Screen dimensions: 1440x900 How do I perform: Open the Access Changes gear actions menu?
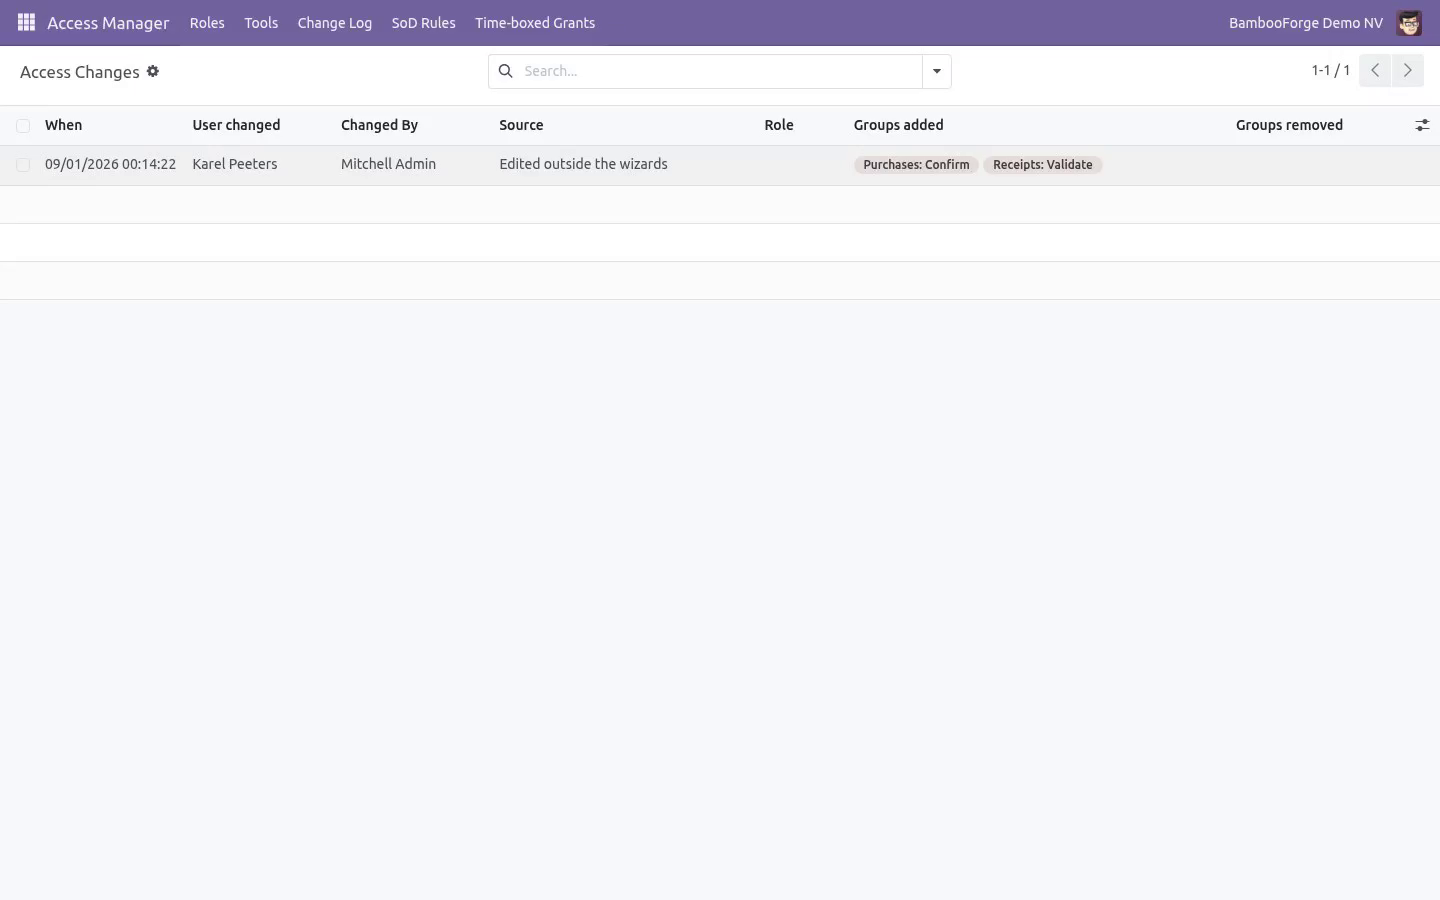tap(153, 71)
